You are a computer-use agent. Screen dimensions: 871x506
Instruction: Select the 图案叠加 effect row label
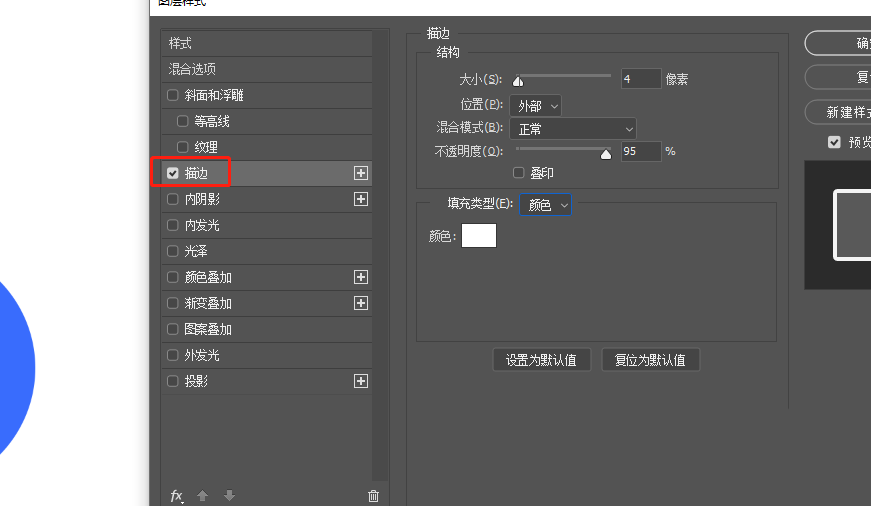[208, 329]
